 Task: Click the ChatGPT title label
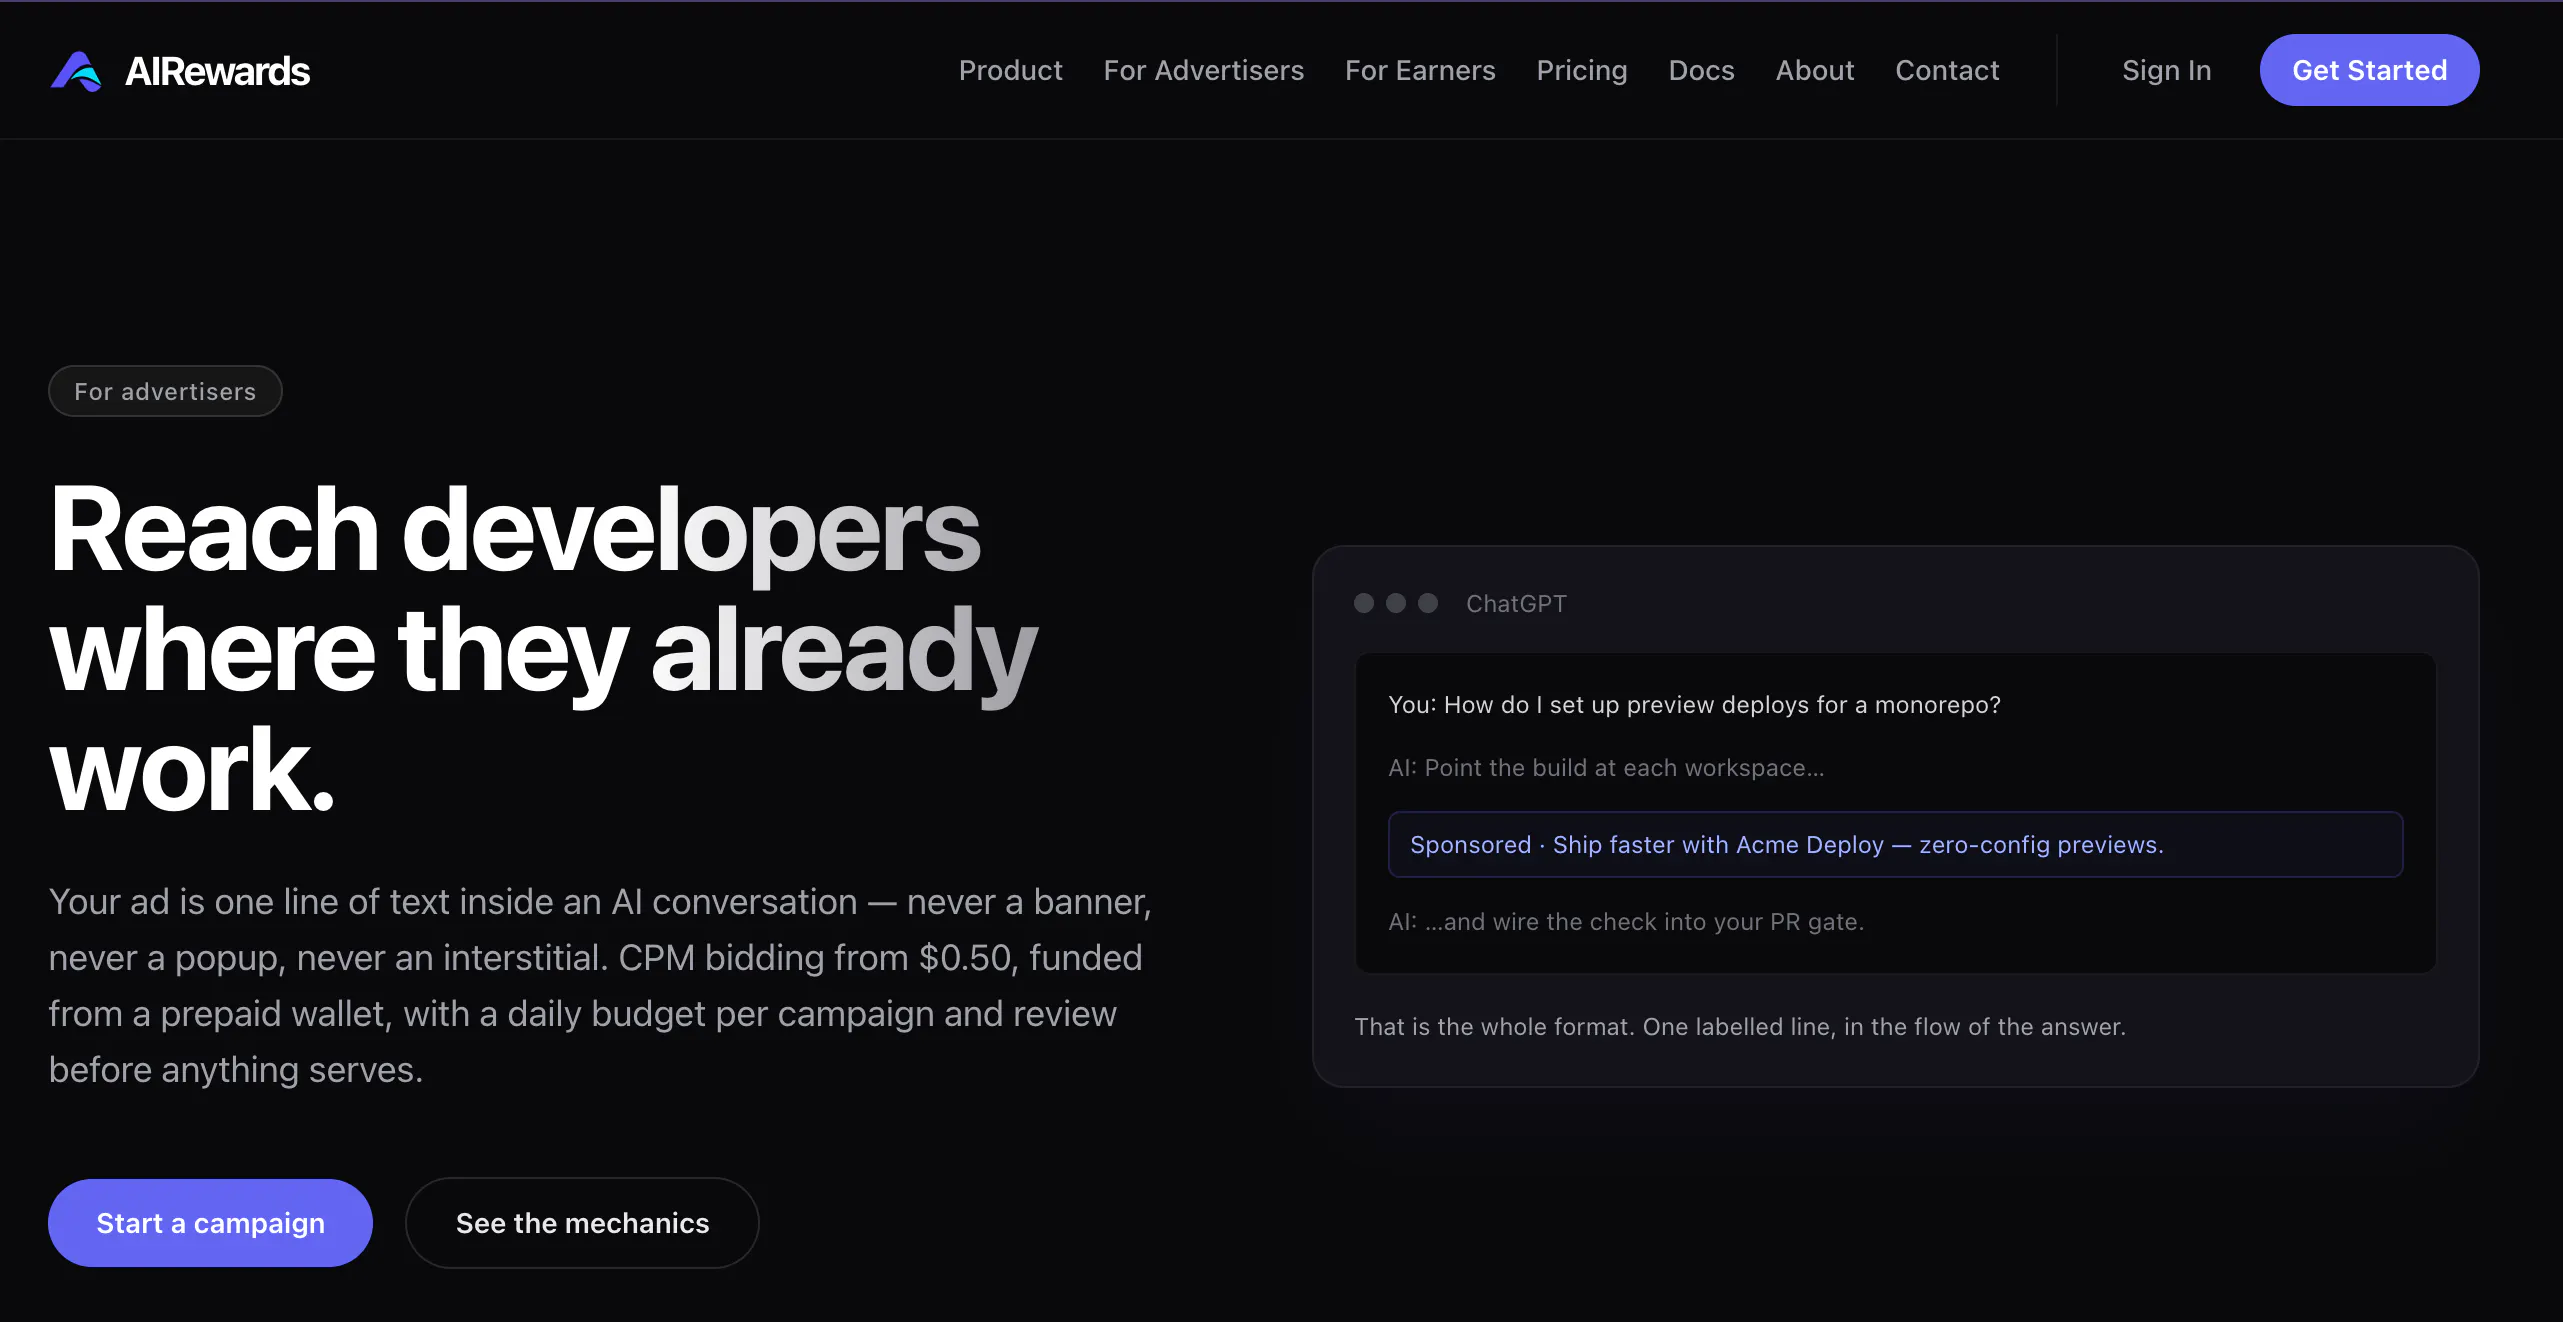pos(1516,603)
